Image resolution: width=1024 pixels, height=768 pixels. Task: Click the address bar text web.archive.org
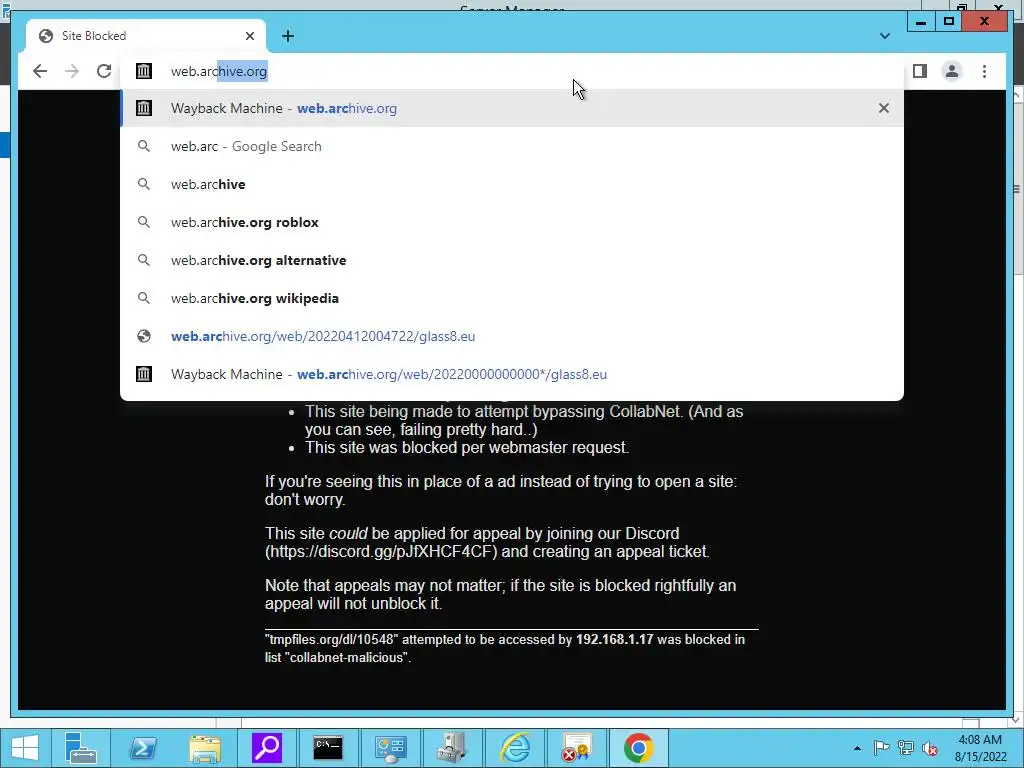coord(219,71)
